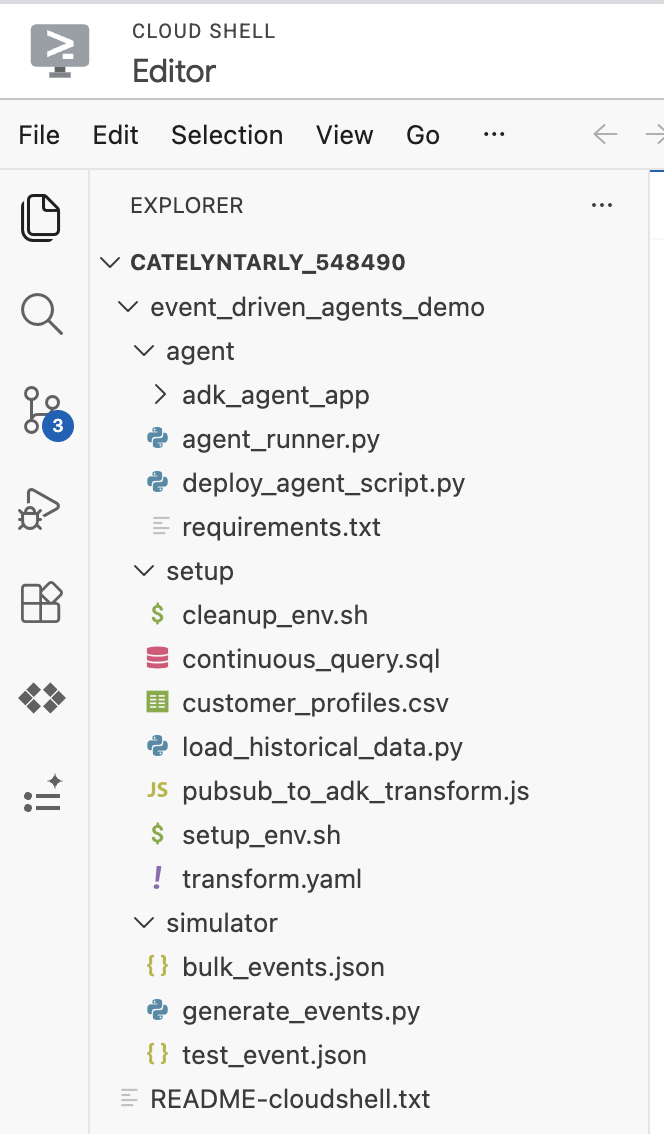Click the navigate back arrow
Viewport: 664px width, 1134px height.
[605, 135]
